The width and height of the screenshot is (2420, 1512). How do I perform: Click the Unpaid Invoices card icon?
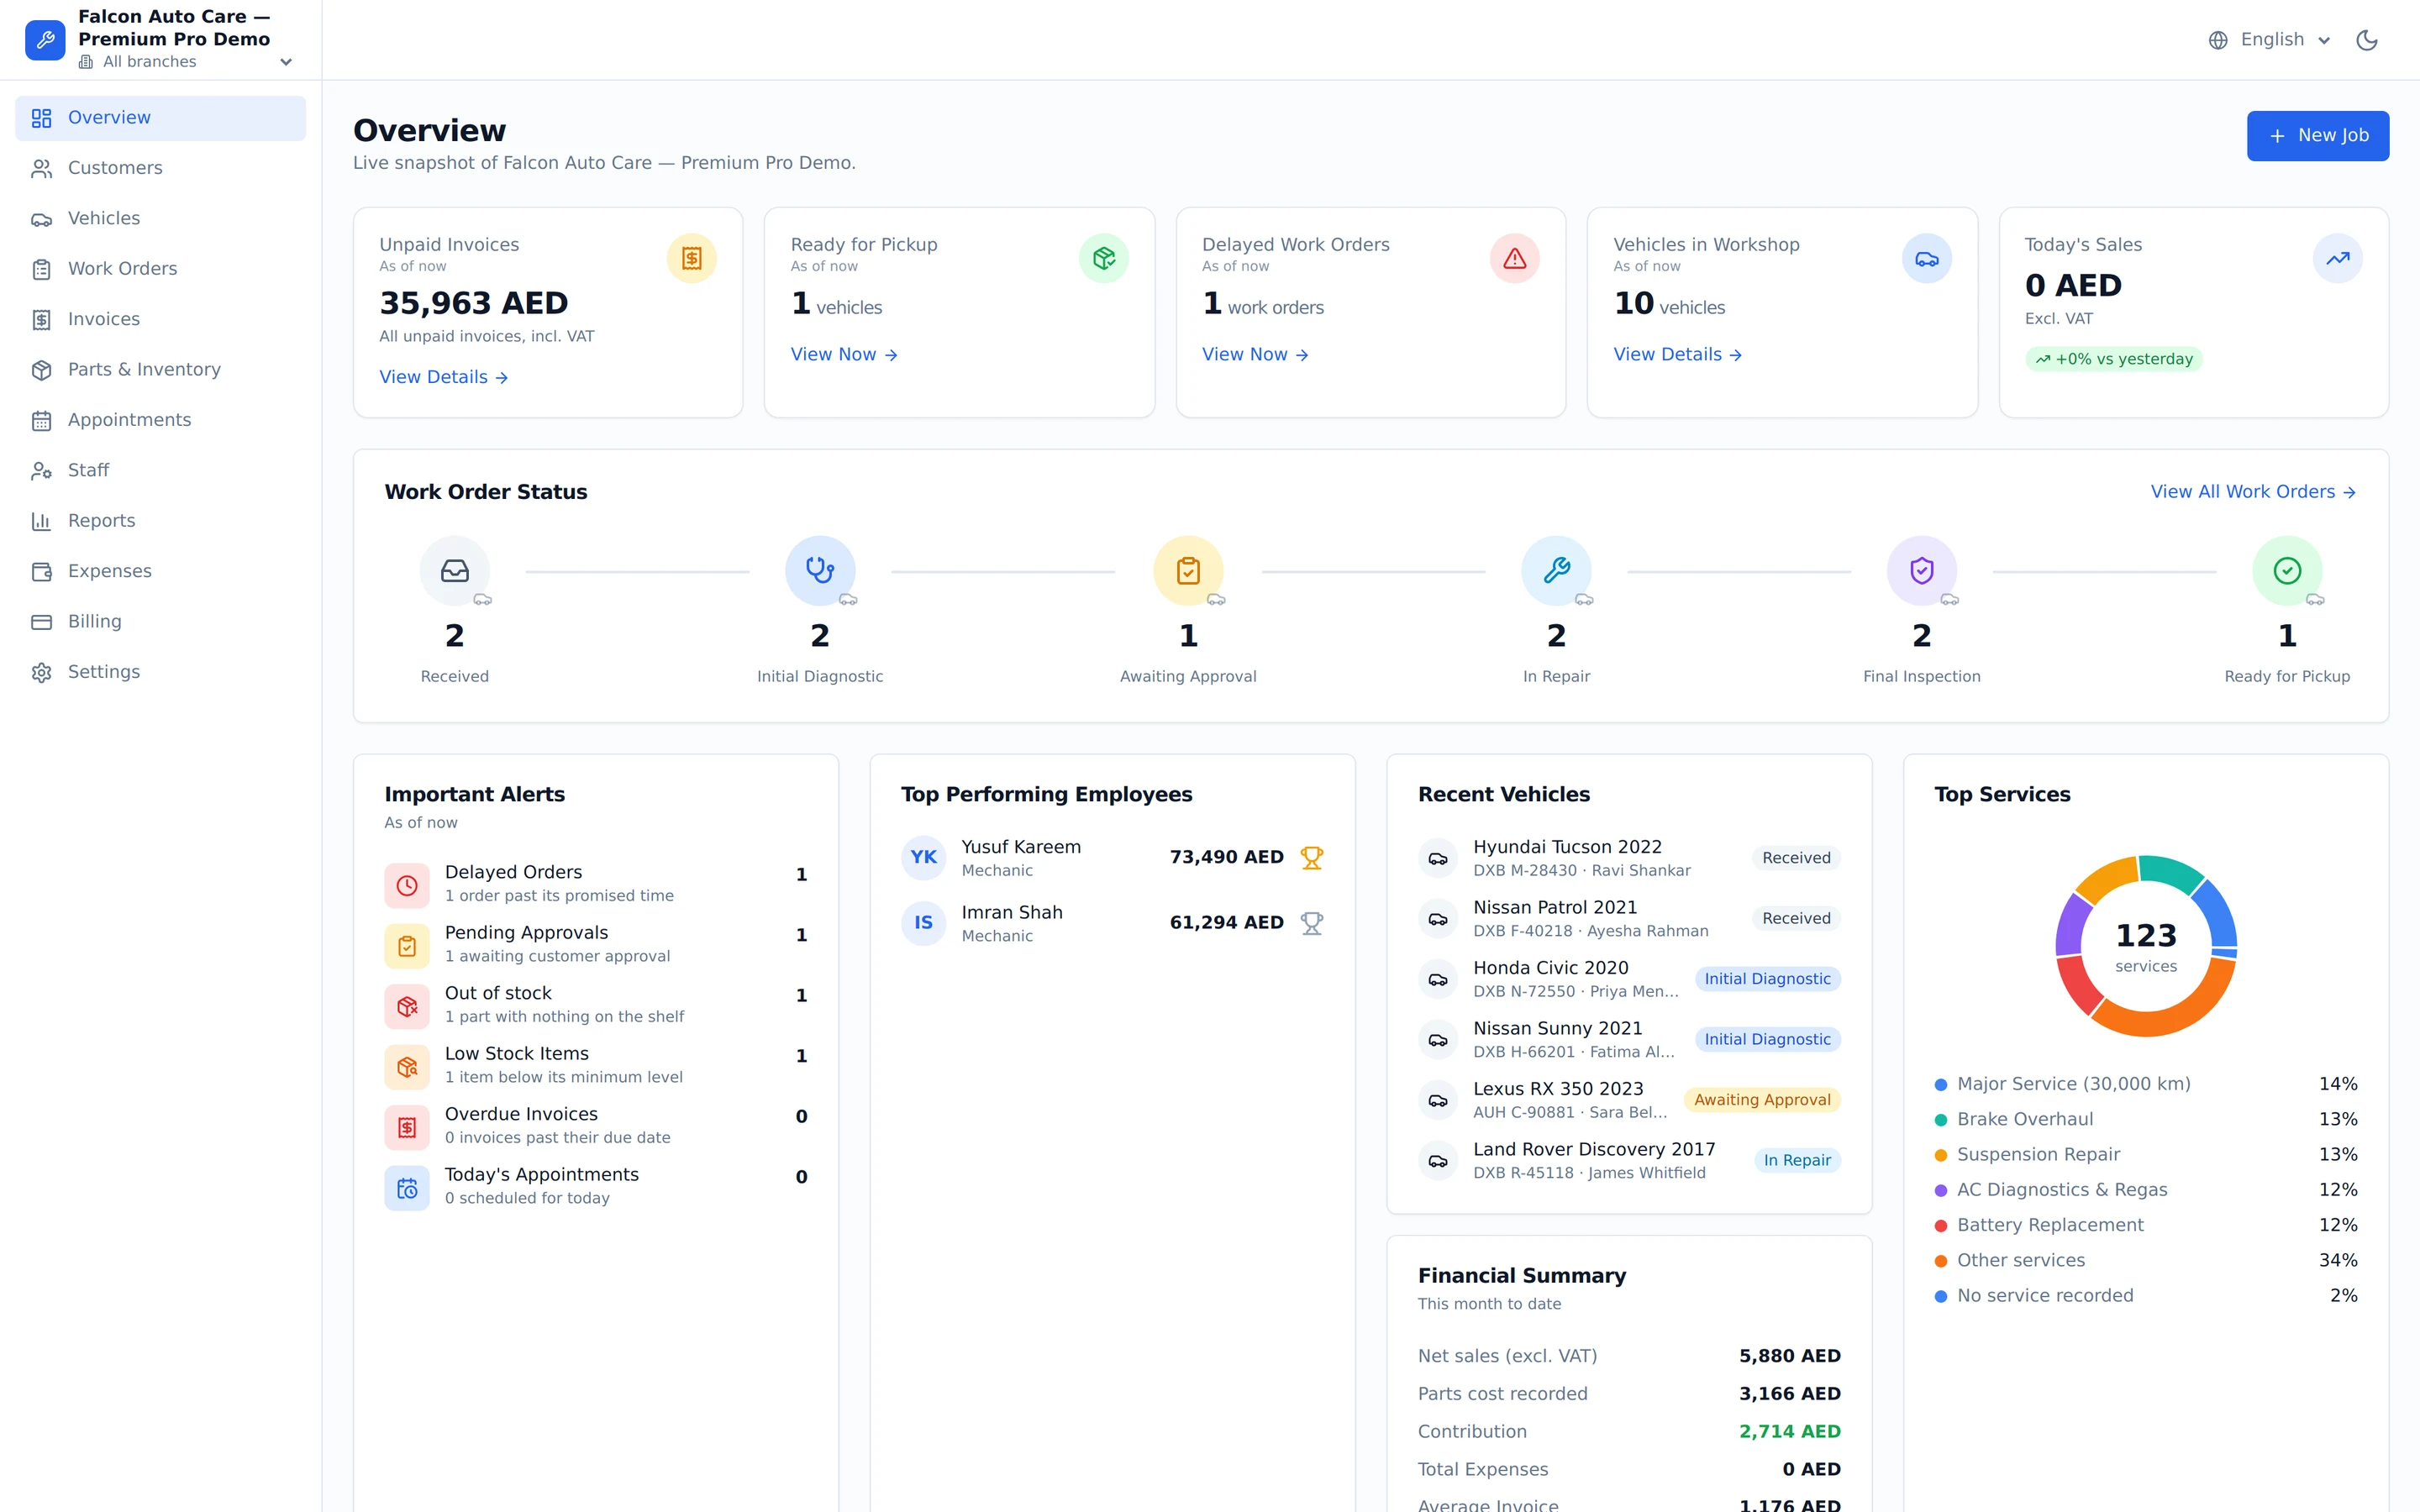pyautogui.click(x=692, y=259)
